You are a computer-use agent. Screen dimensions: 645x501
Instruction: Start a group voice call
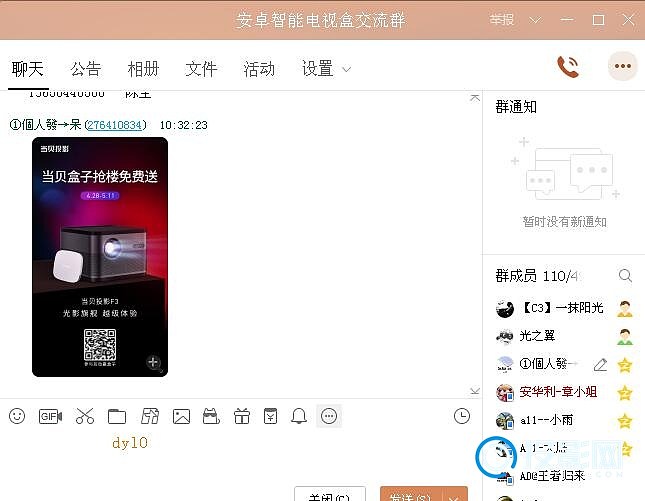(x=568, y=67)
